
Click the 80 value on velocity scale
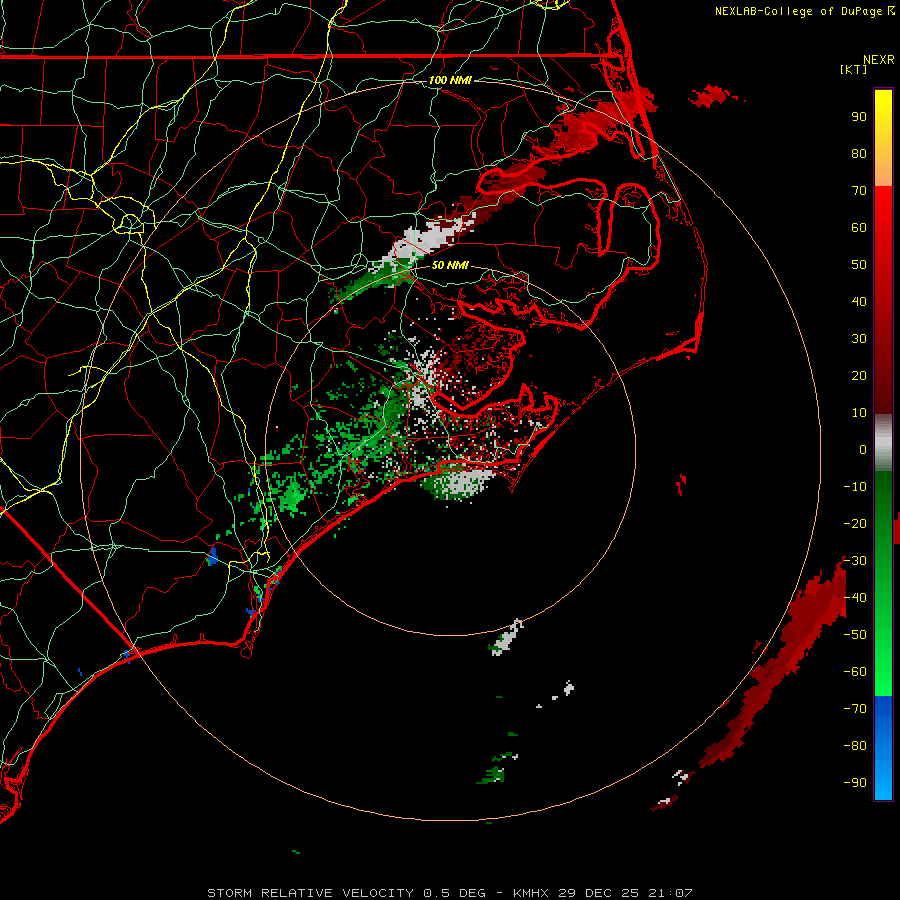(x=859, y=154)
